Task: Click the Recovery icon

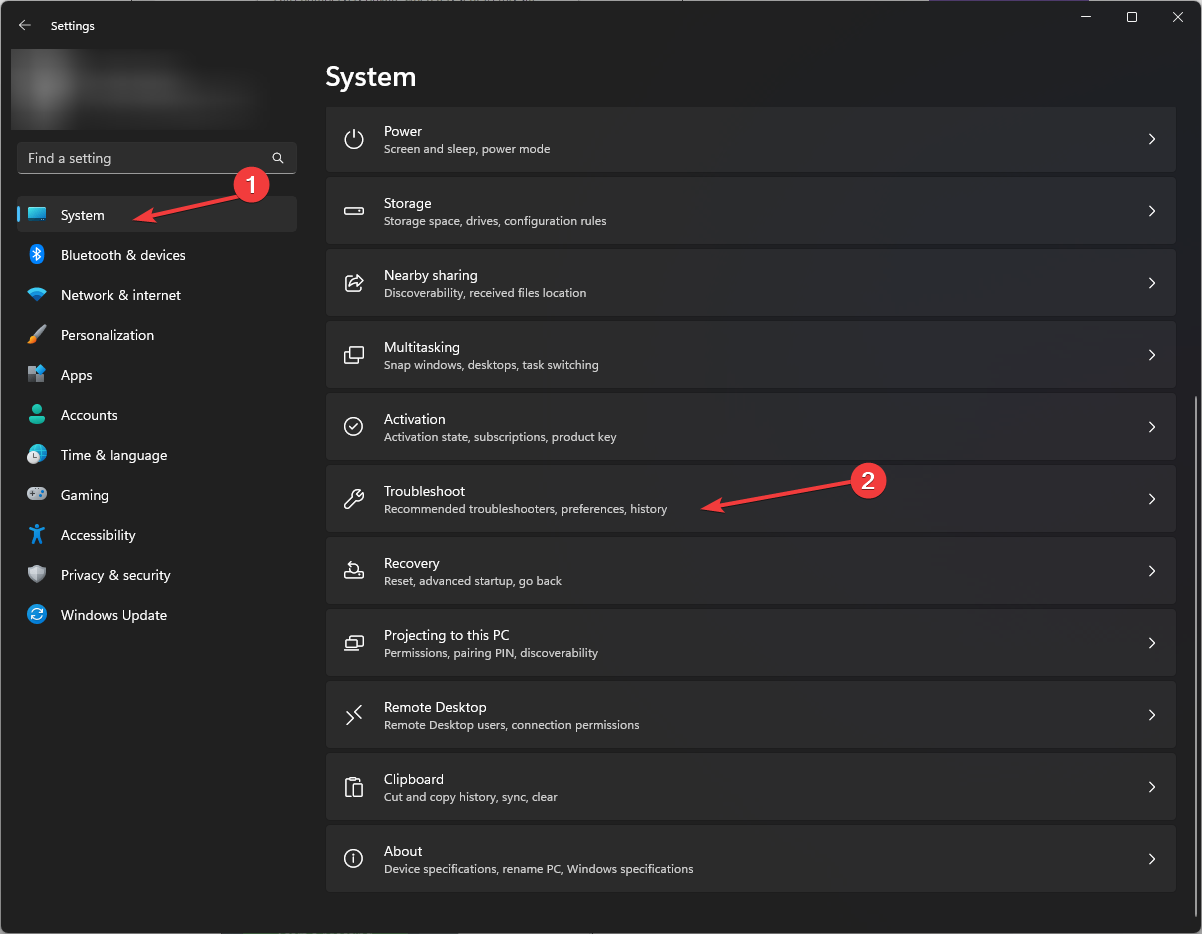Action: pyautogui.click(x=354, y=571)
